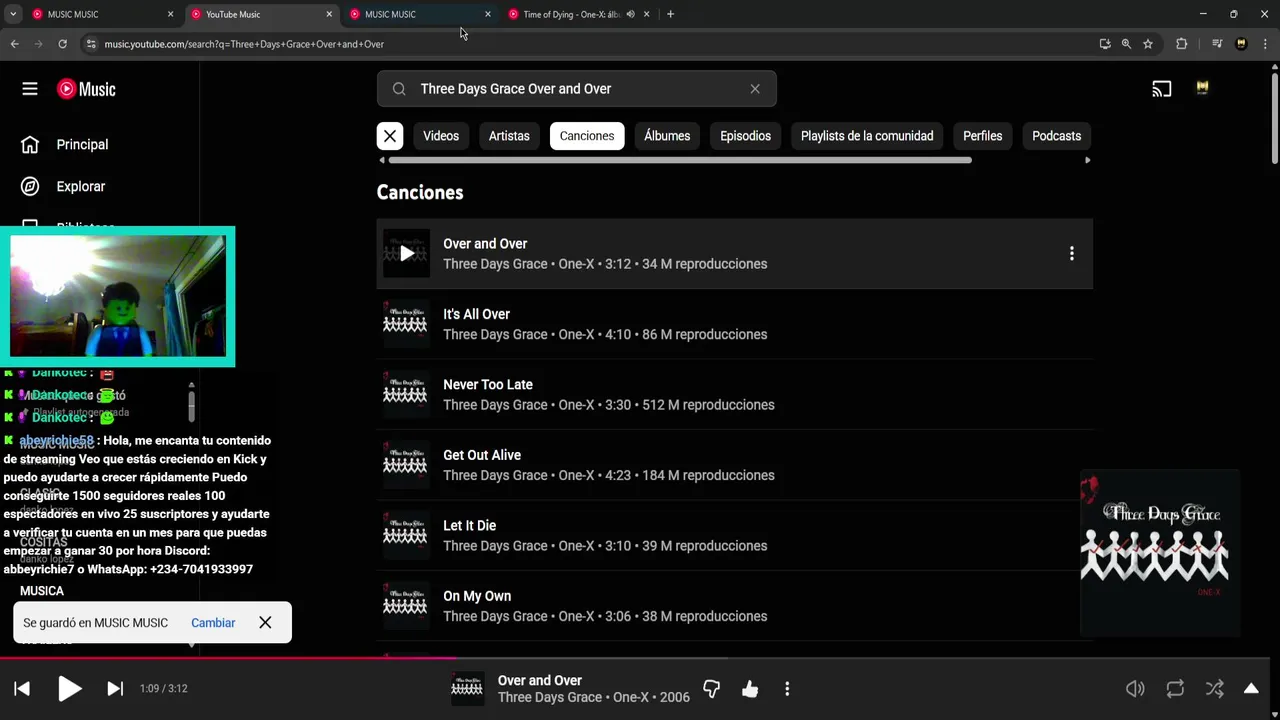Filter results by Episodios
This screenshot has height=720, width=1280.
pos(746,136)
